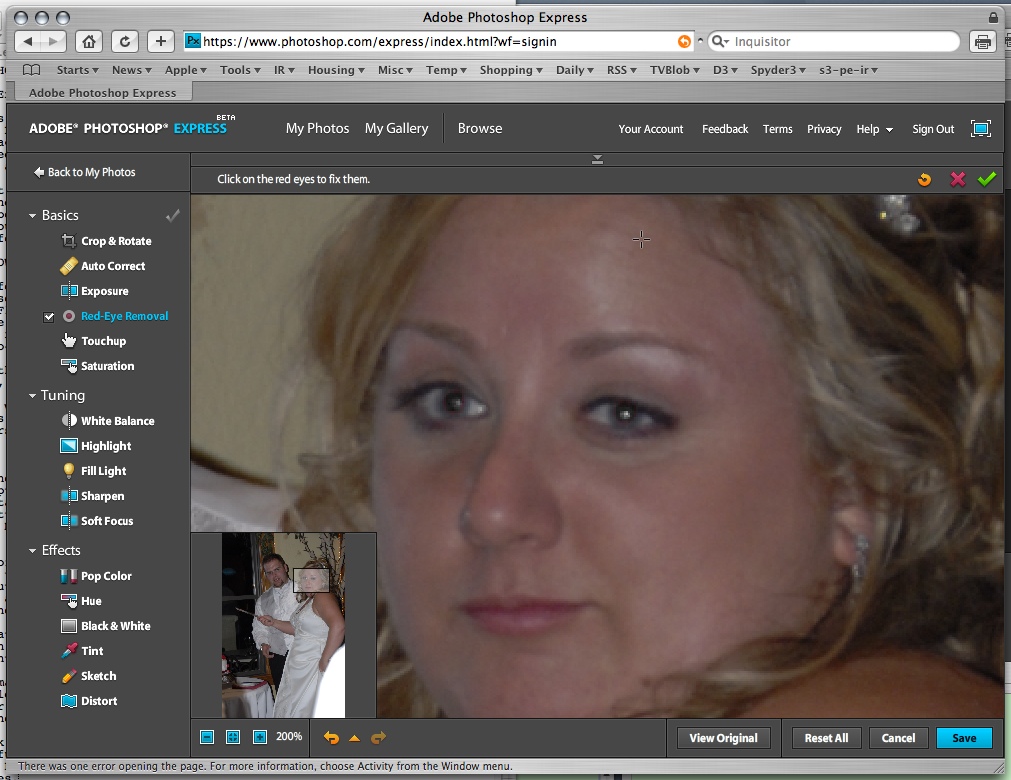Open the Help dropdown menu
Image resolution: width=1011 pixels, height=780 pixels.
click(874, 129)
